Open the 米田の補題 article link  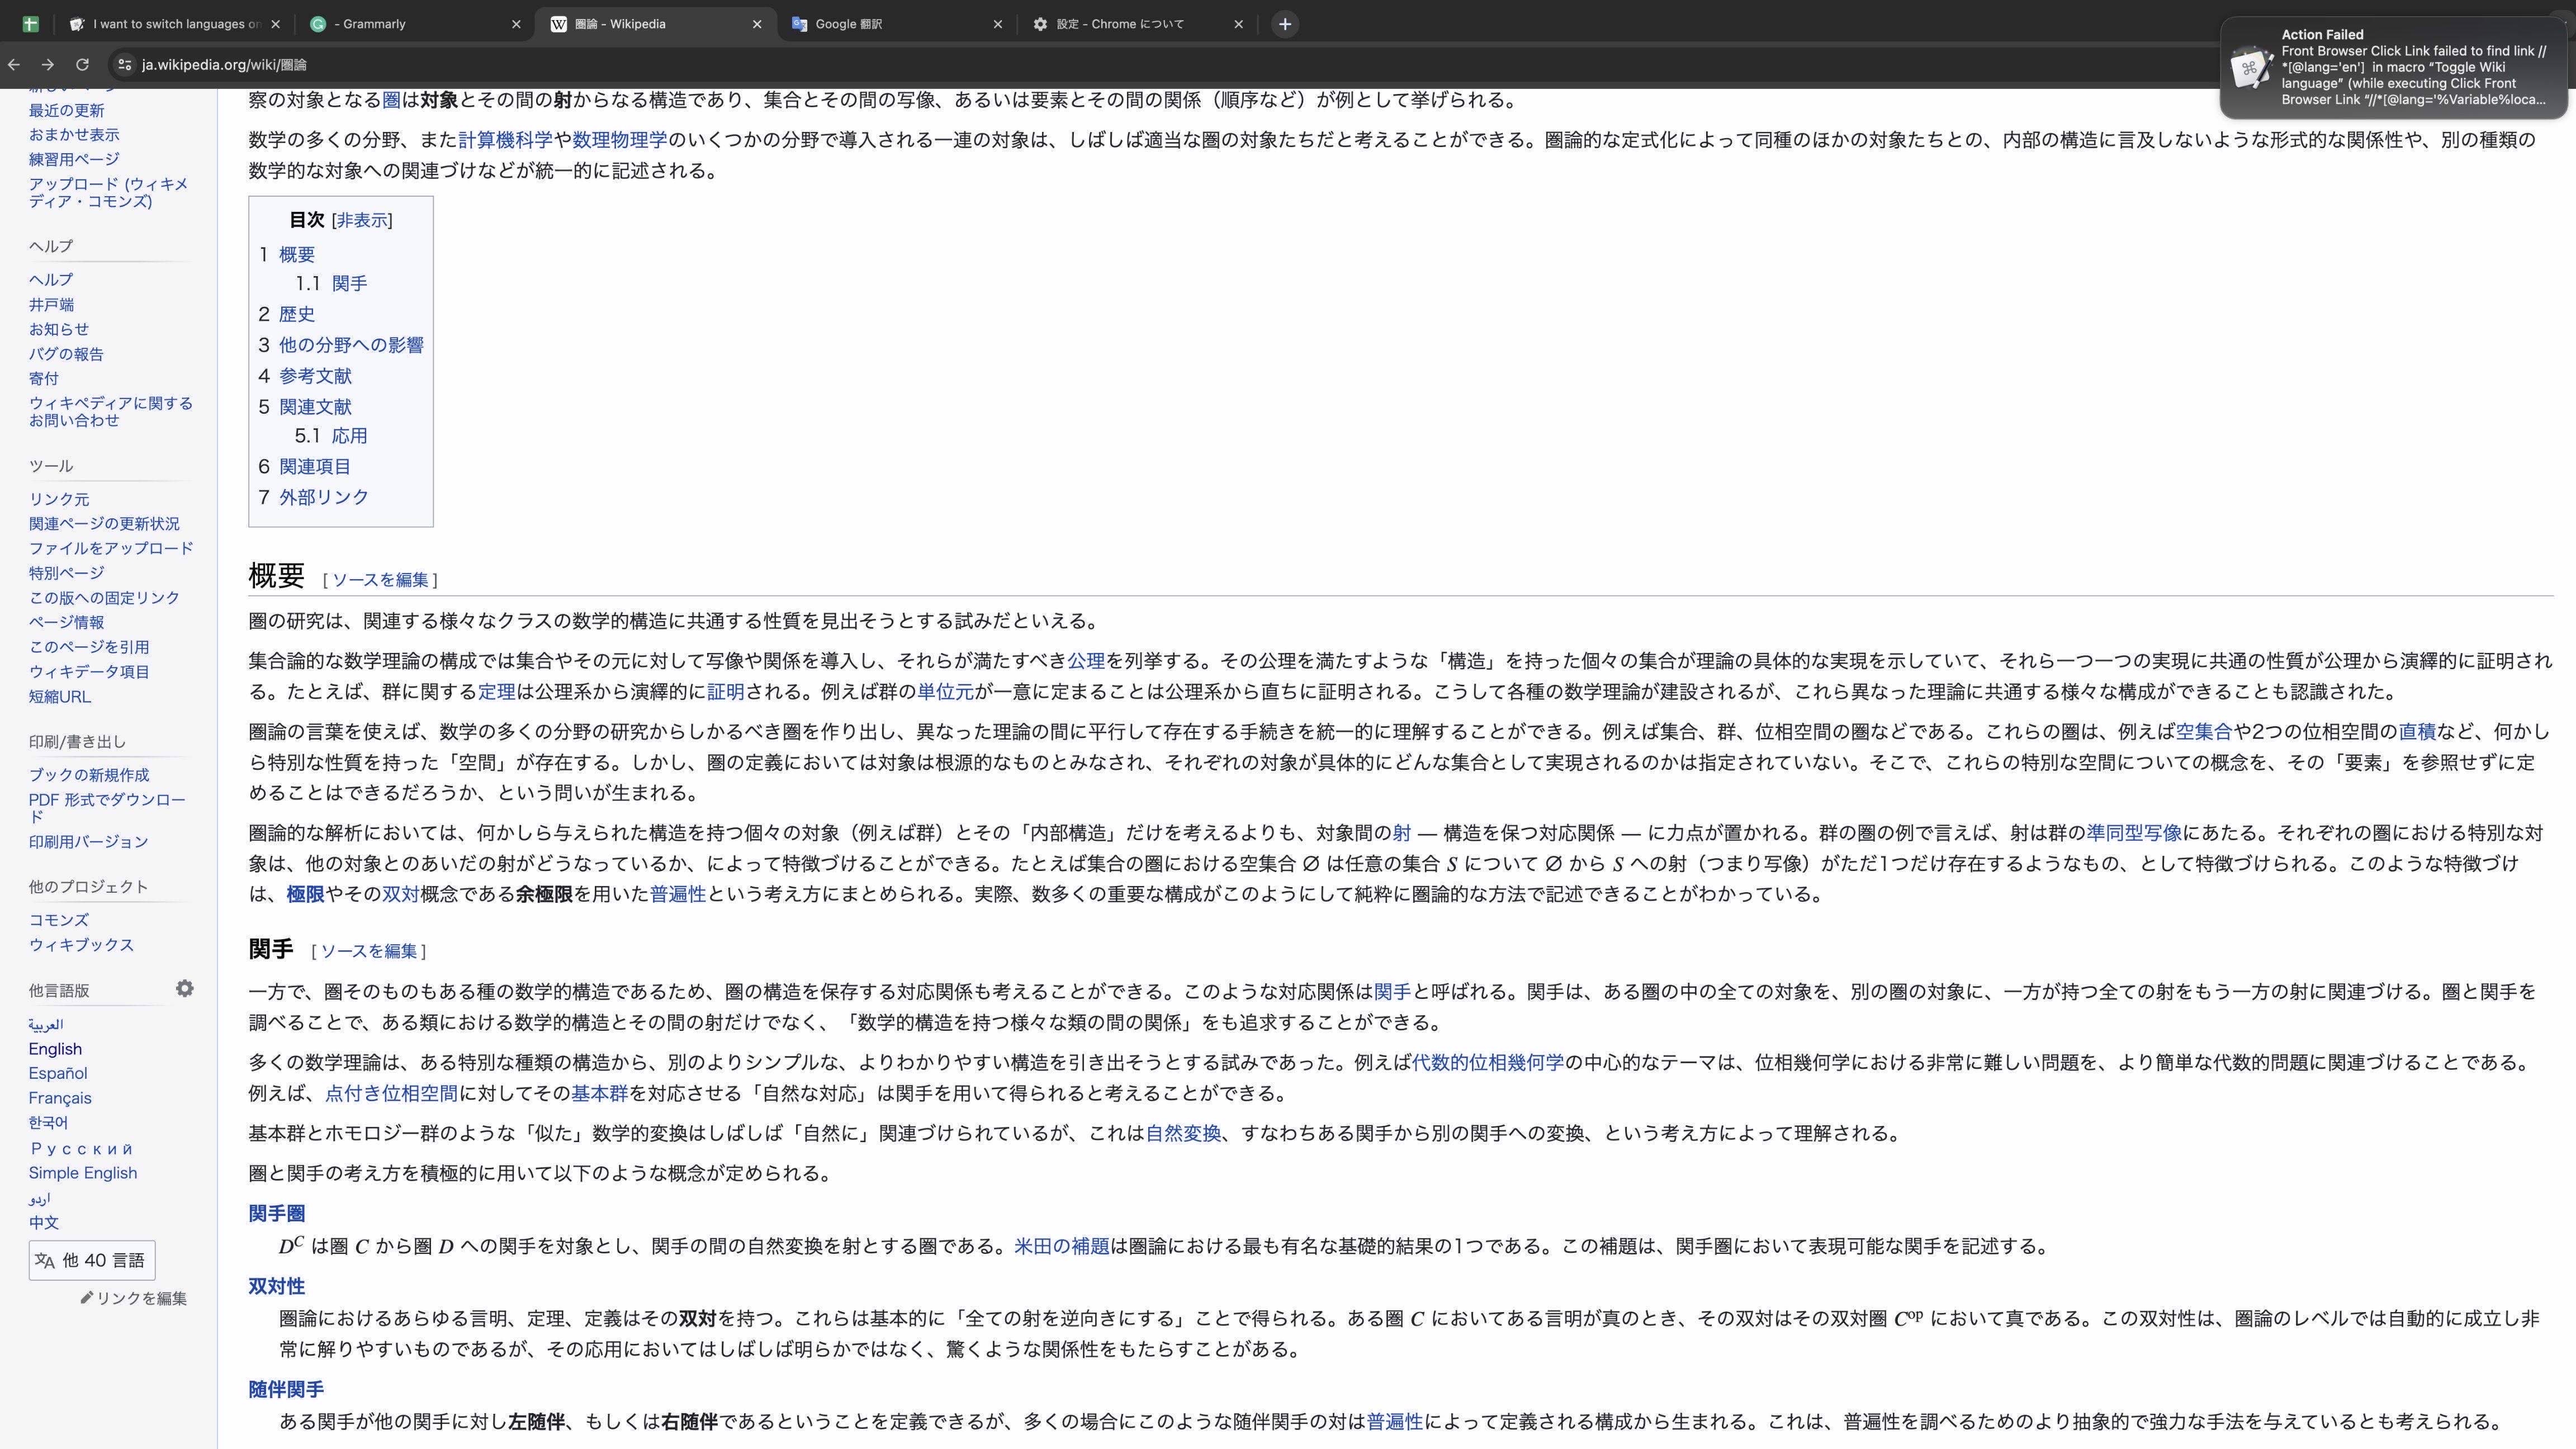pos(1061,1246)
